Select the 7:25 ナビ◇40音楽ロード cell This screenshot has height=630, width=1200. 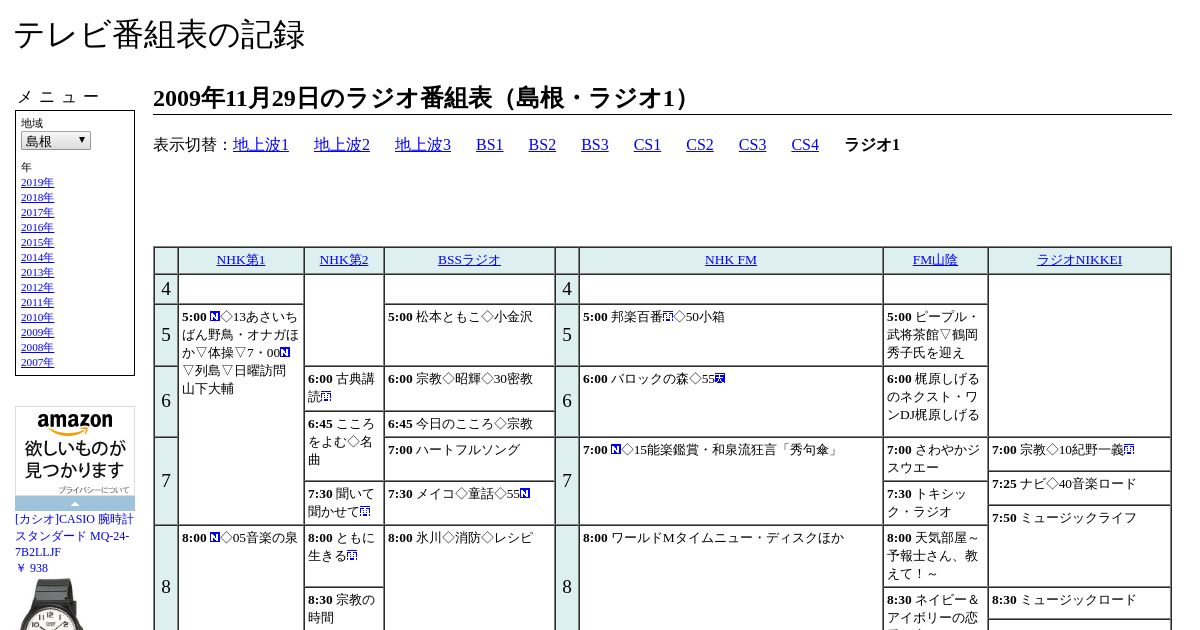[x=1079, y=488]
